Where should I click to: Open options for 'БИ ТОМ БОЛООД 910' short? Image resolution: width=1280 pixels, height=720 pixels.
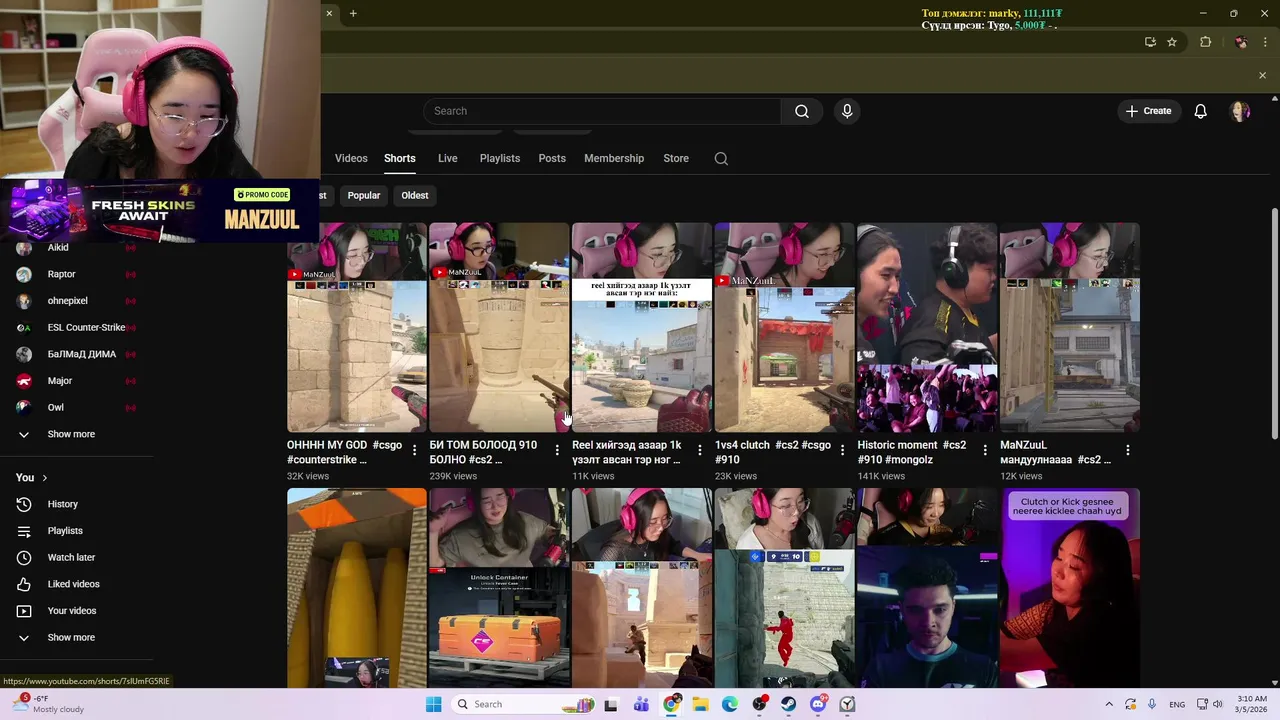coord(557,450)
